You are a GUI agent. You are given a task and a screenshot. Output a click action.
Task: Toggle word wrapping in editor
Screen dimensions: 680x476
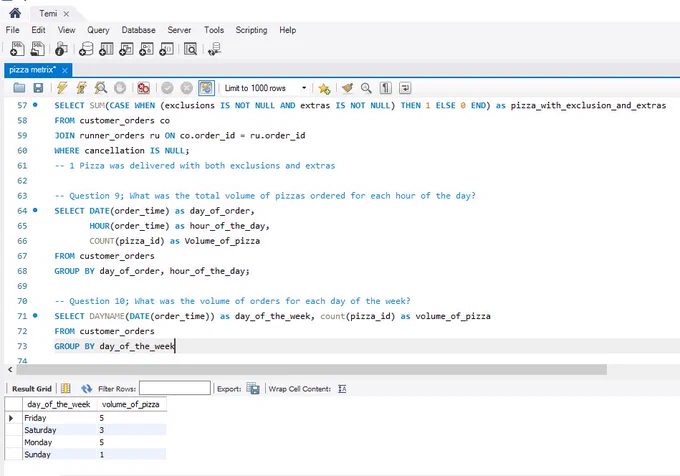[x=405, y=88]
